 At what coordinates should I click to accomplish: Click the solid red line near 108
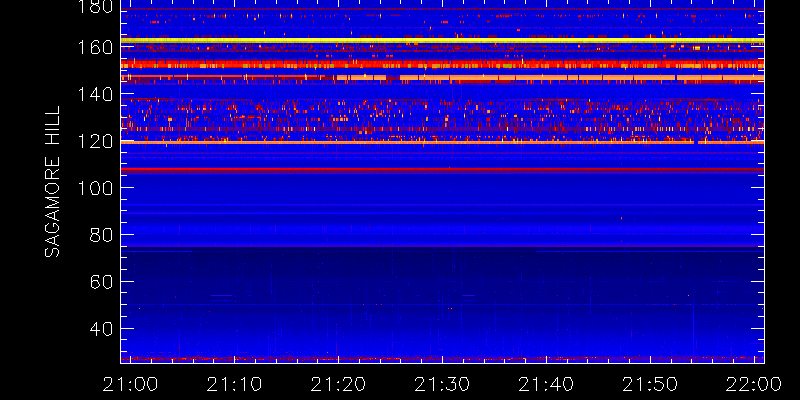click(442, 169)
